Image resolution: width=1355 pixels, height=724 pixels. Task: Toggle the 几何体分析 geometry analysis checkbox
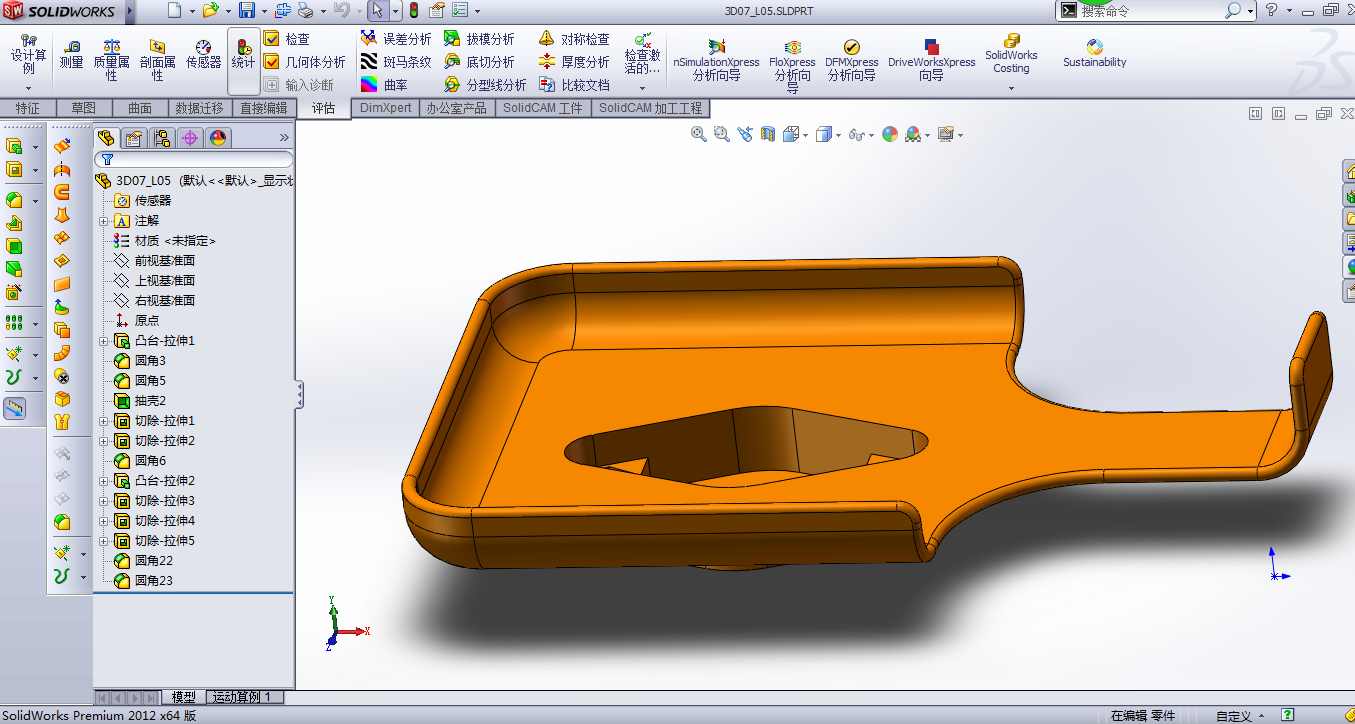[x=272, y=62]
